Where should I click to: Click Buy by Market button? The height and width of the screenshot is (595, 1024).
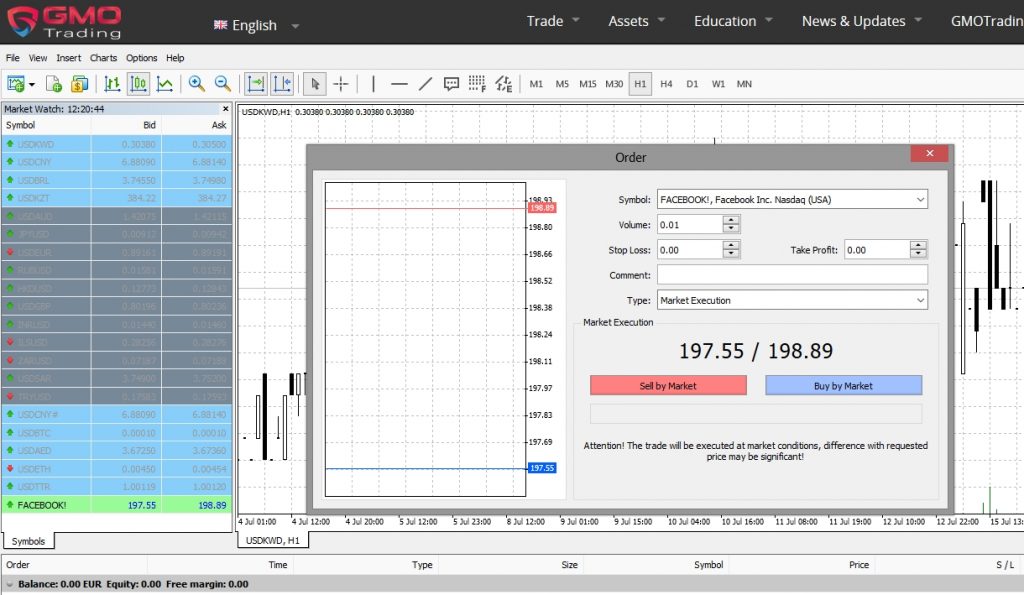(x=843, y=386)
